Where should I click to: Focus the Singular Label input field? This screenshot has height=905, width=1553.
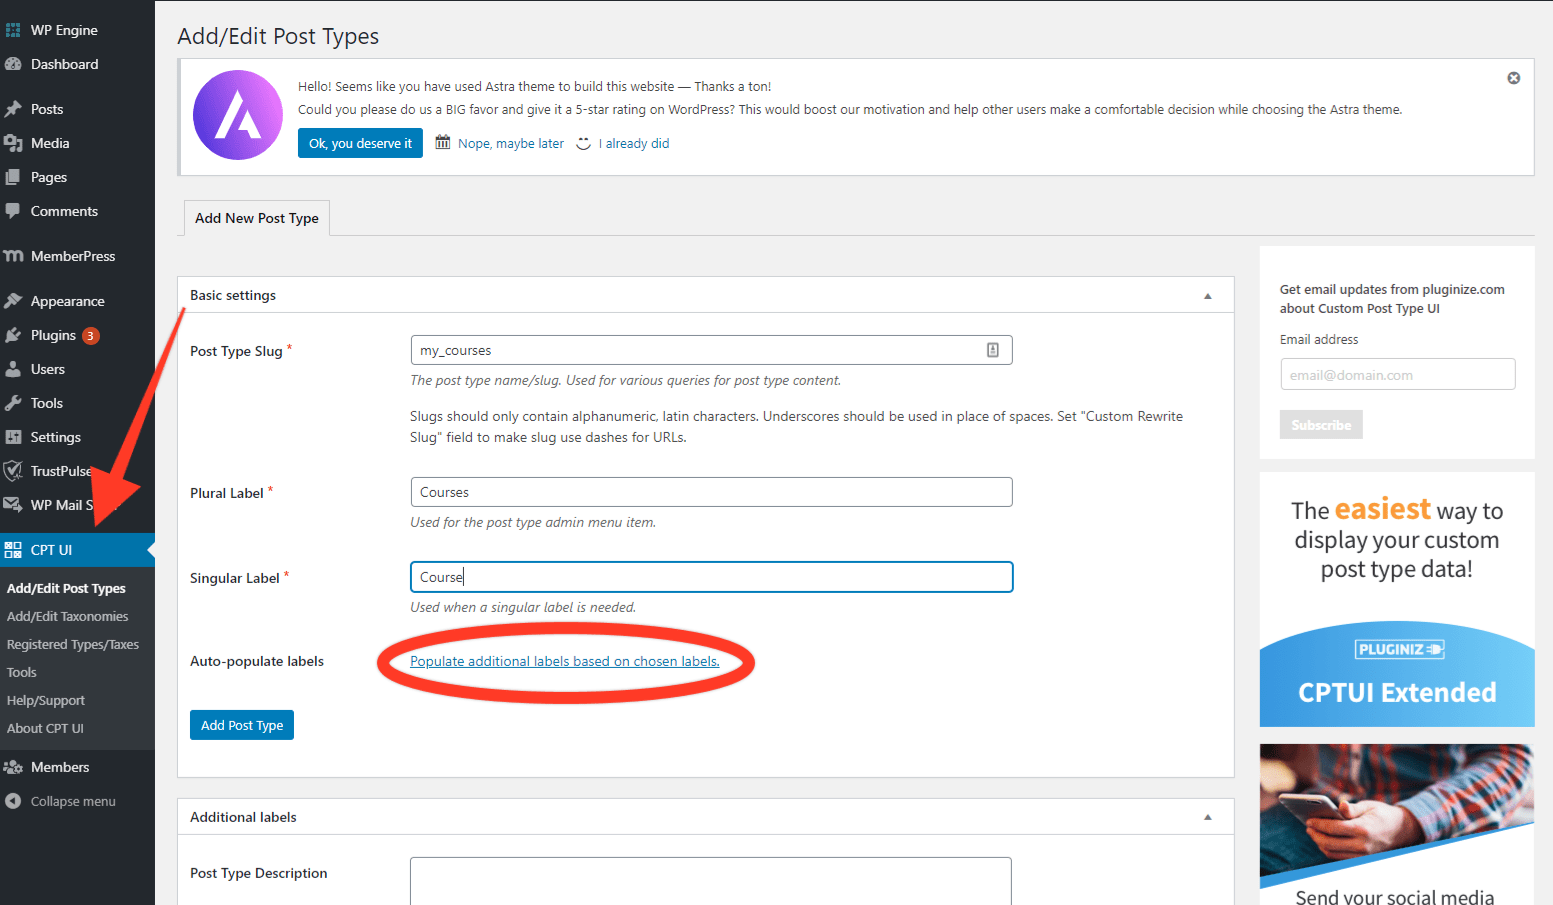[x=711, y=577]
